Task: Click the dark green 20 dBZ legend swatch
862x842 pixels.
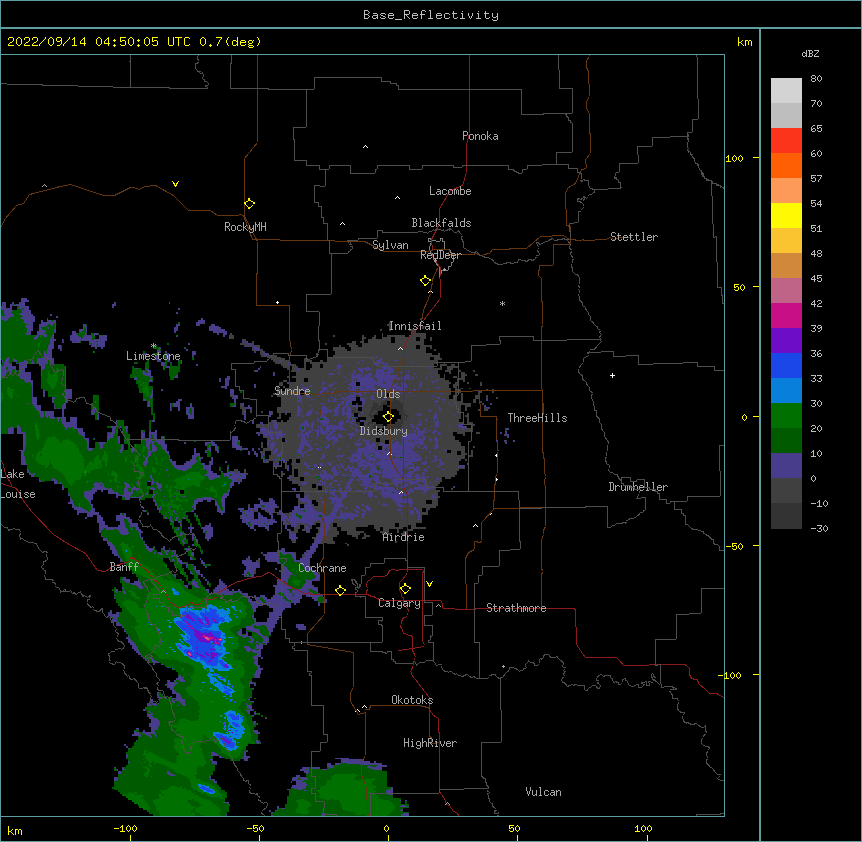Action: tap(786, 440)
